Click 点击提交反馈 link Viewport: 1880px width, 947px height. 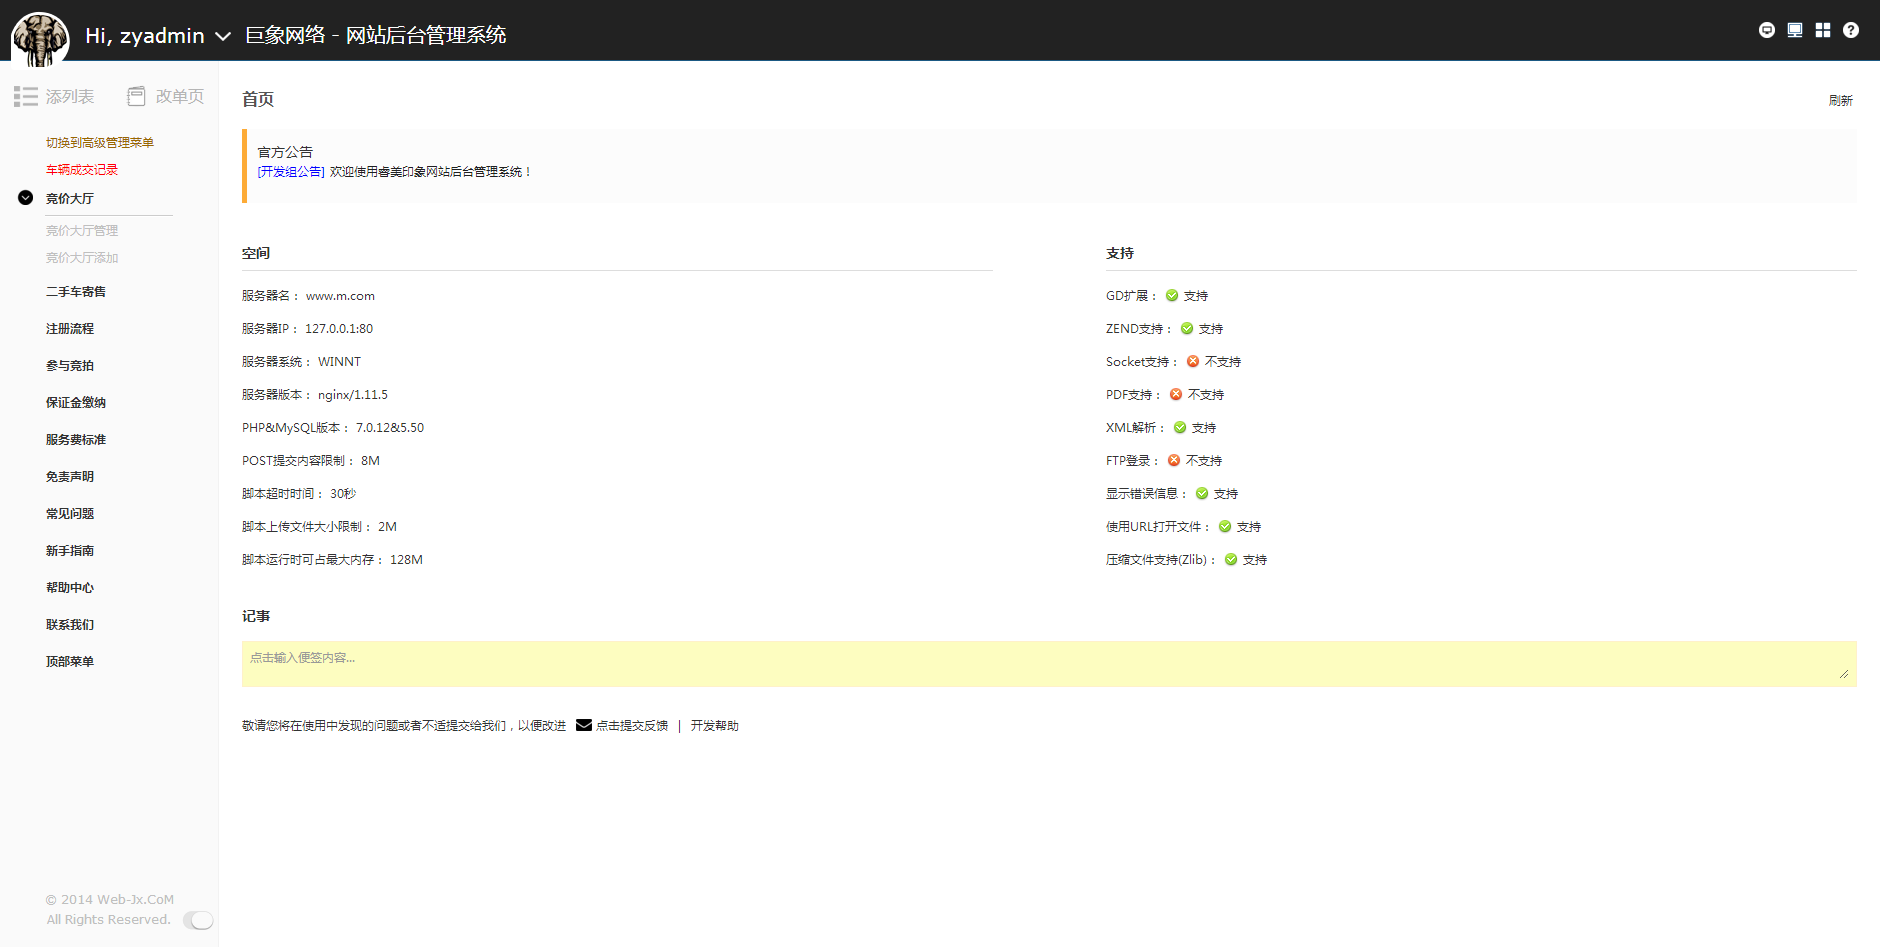[x=632, y=726]
